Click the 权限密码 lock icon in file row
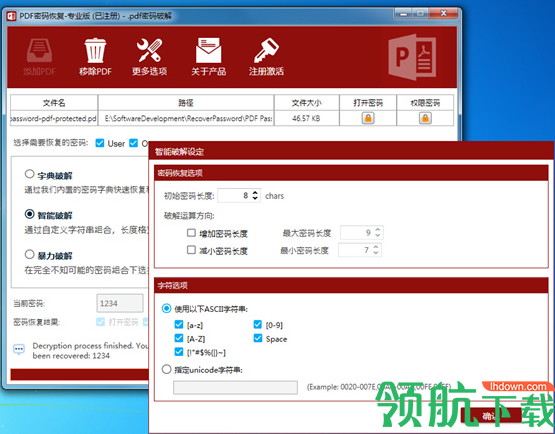Image resolution: width=555 pixels, height=434 pixels. click(x=425, y=118)
